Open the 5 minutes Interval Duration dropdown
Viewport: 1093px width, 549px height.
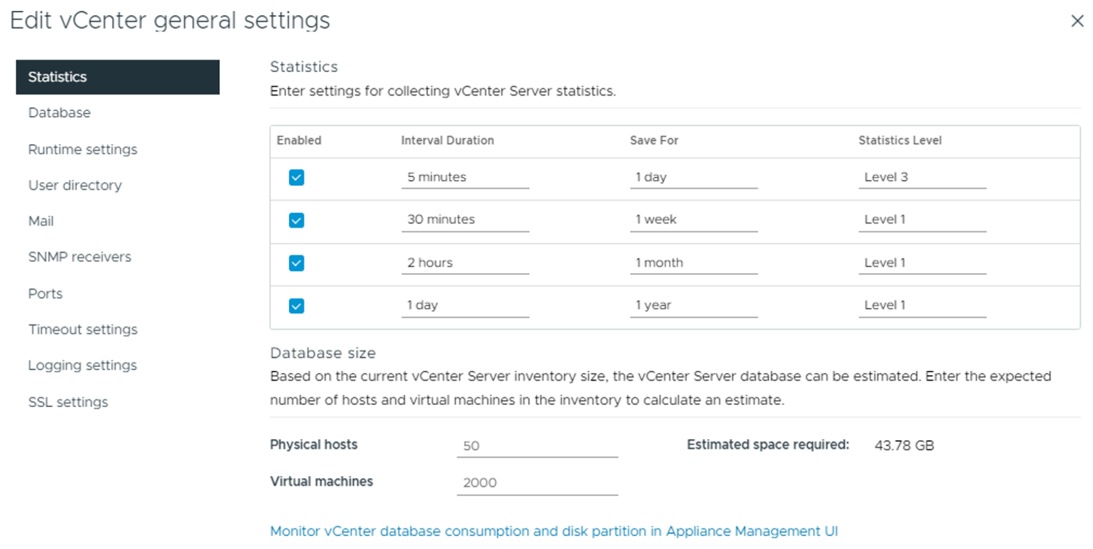[465, 177]
